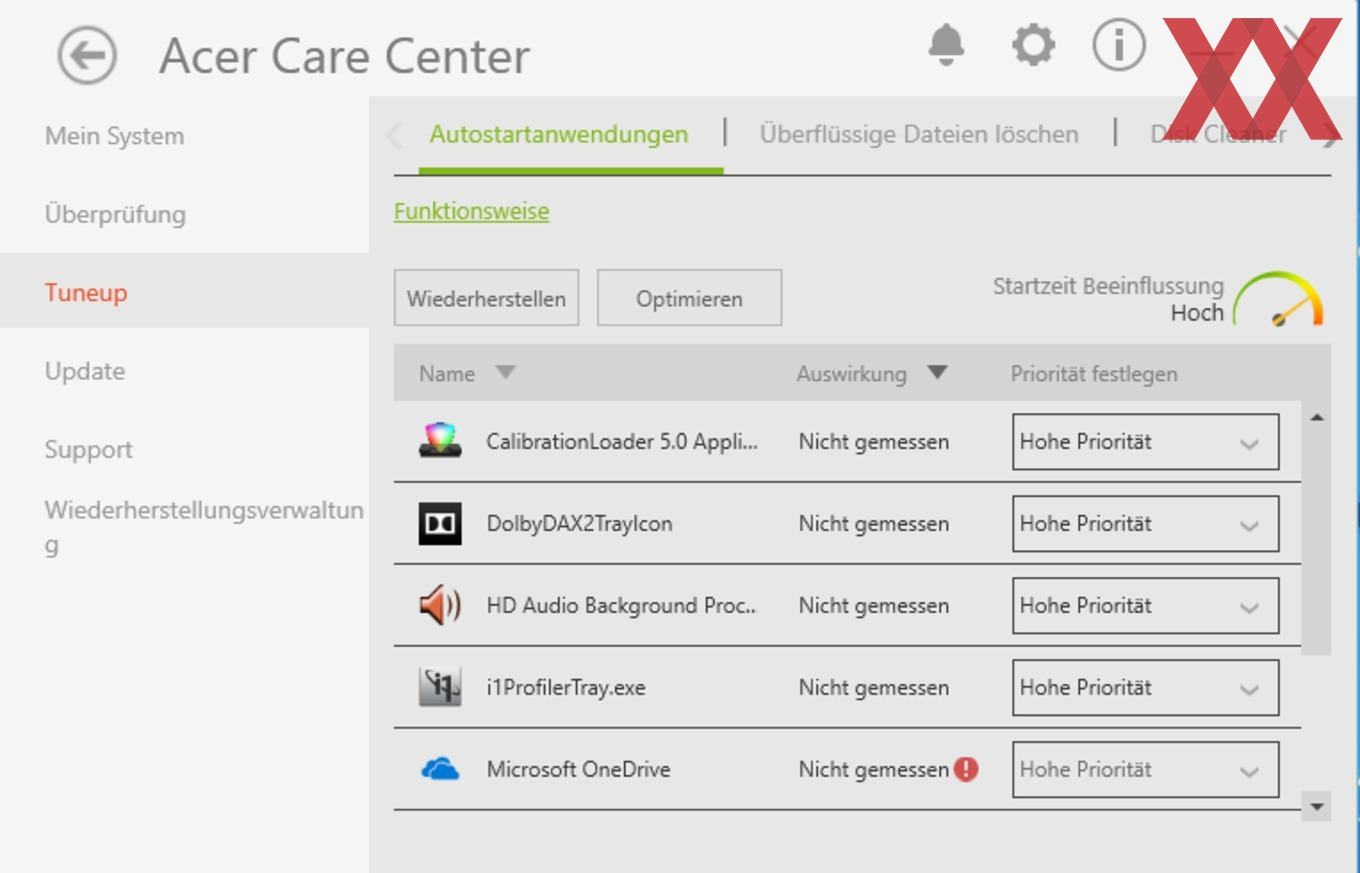Image resolution: width=1360 pixels, height=873 pixels.
Task: Go back using the arrow button
Action: [87, 55]
